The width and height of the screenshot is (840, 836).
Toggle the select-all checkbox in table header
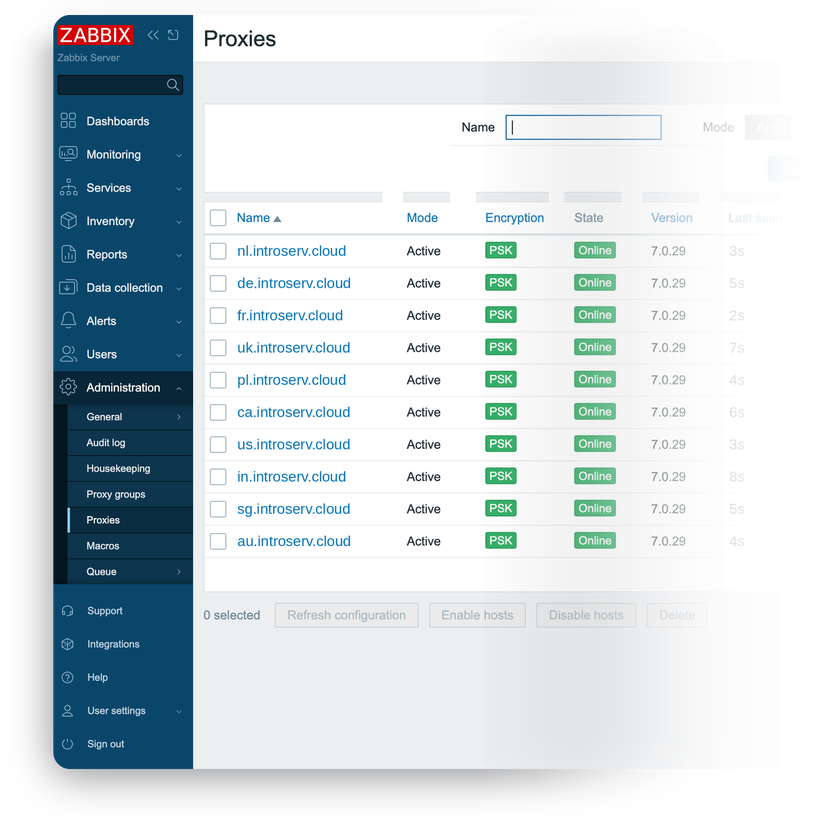coord(218,218)
